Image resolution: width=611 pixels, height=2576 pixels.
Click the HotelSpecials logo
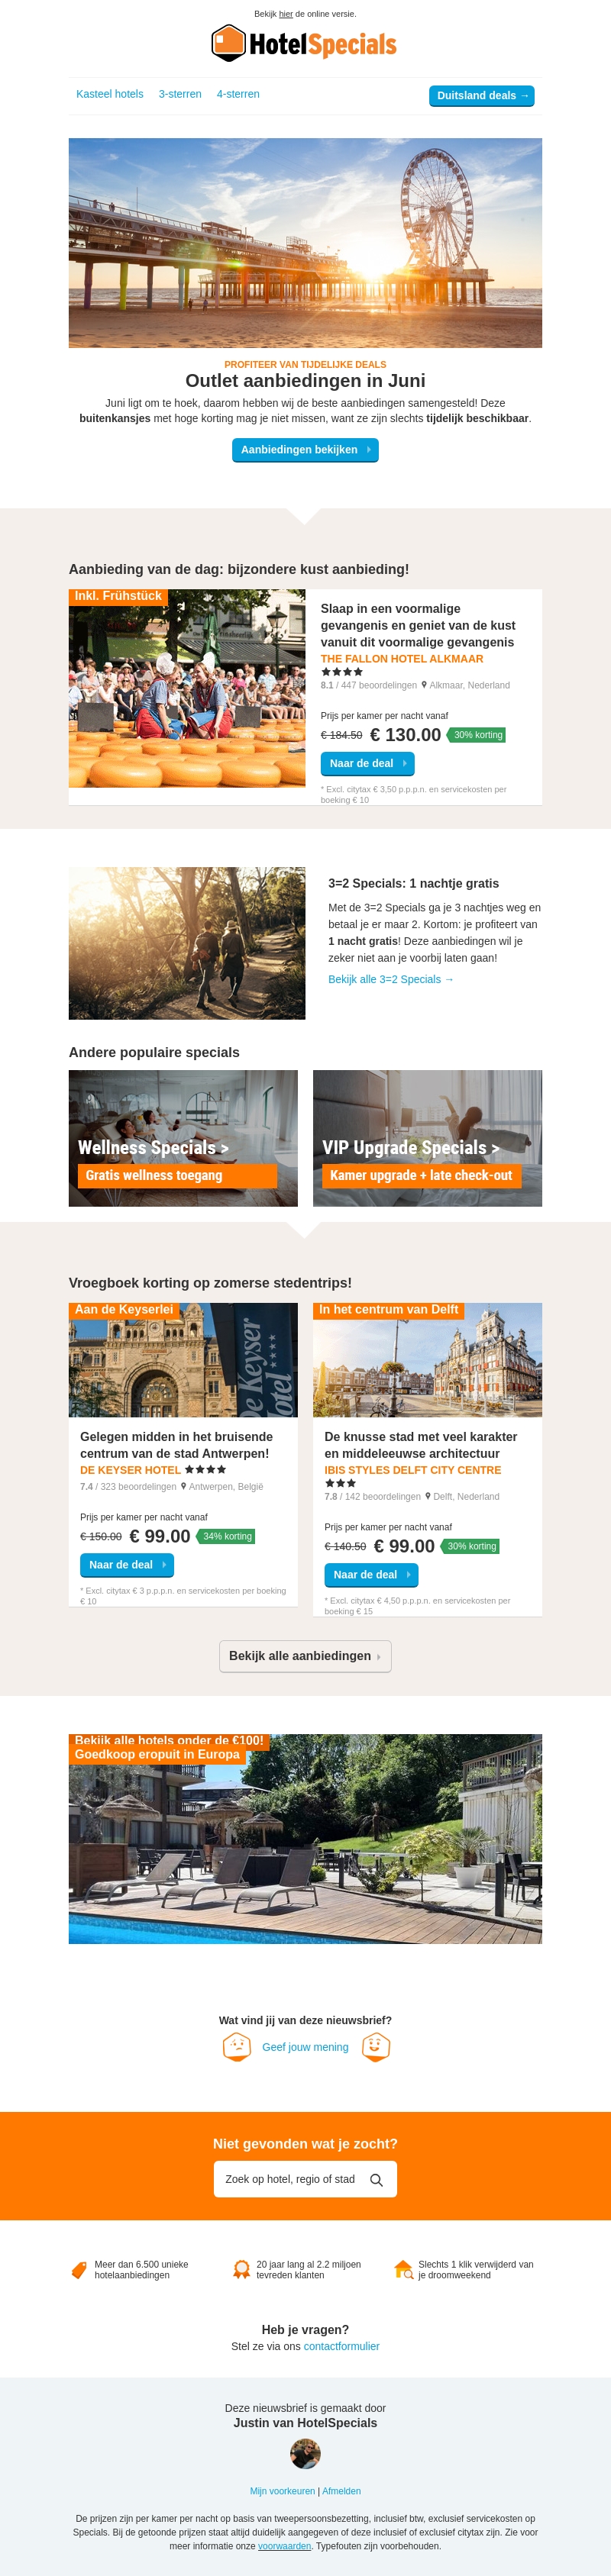tap(304, 43)
